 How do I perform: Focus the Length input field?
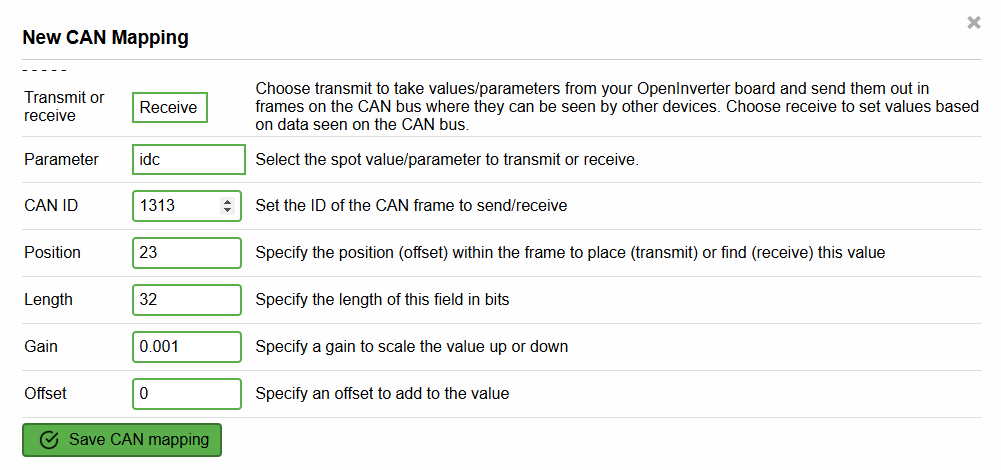[186, 300]
